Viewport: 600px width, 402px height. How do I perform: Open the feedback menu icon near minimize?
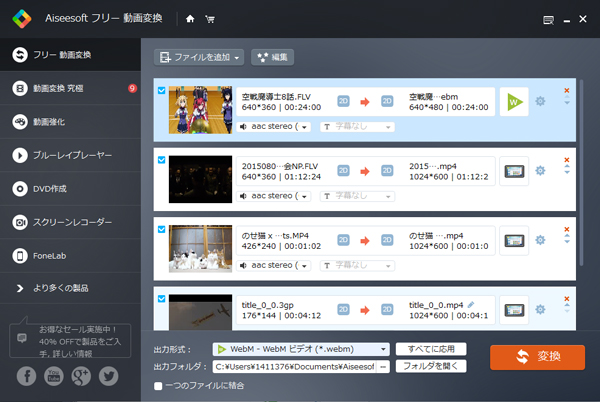[548, 20]
